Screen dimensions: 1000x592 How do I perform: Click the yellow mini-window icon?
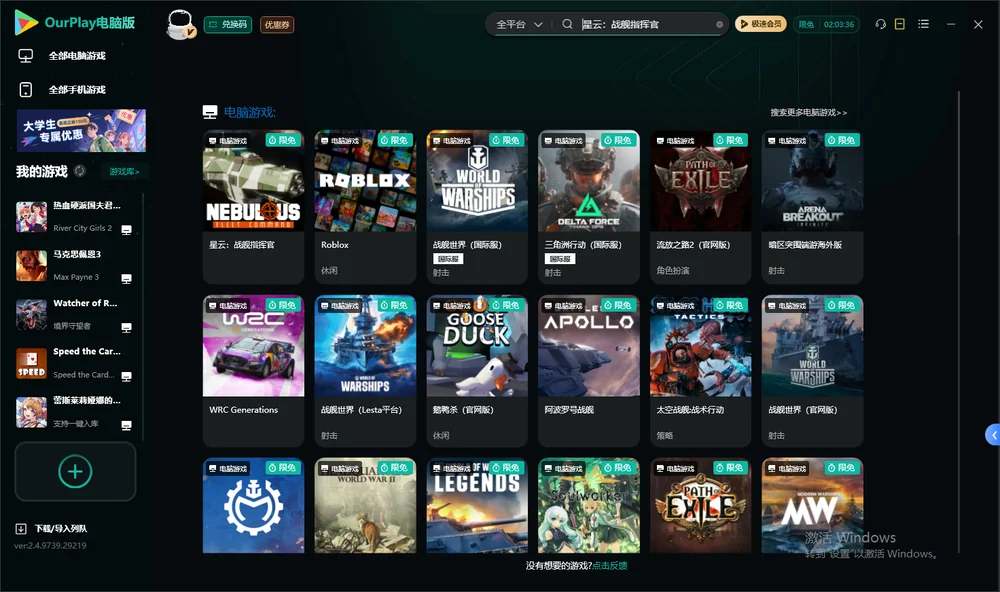(900, 24)
